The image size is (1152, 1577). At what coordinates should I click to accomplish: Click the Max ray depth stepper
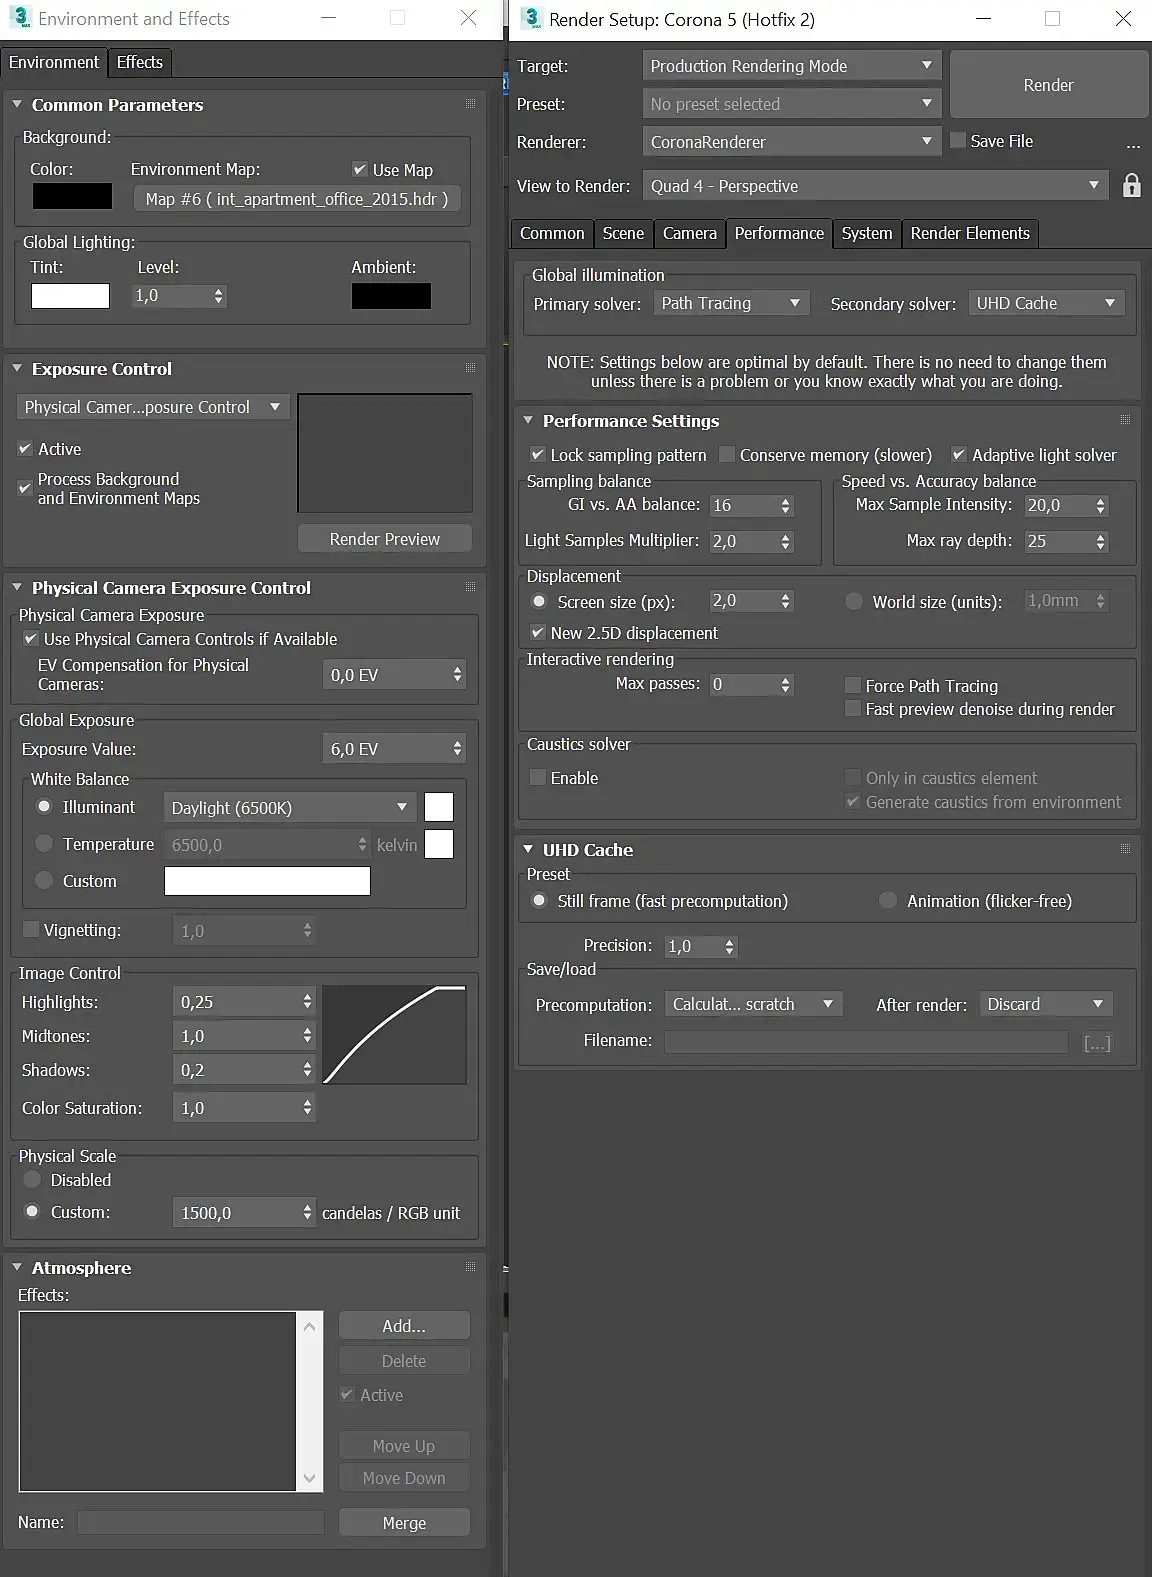(1101, 541)
